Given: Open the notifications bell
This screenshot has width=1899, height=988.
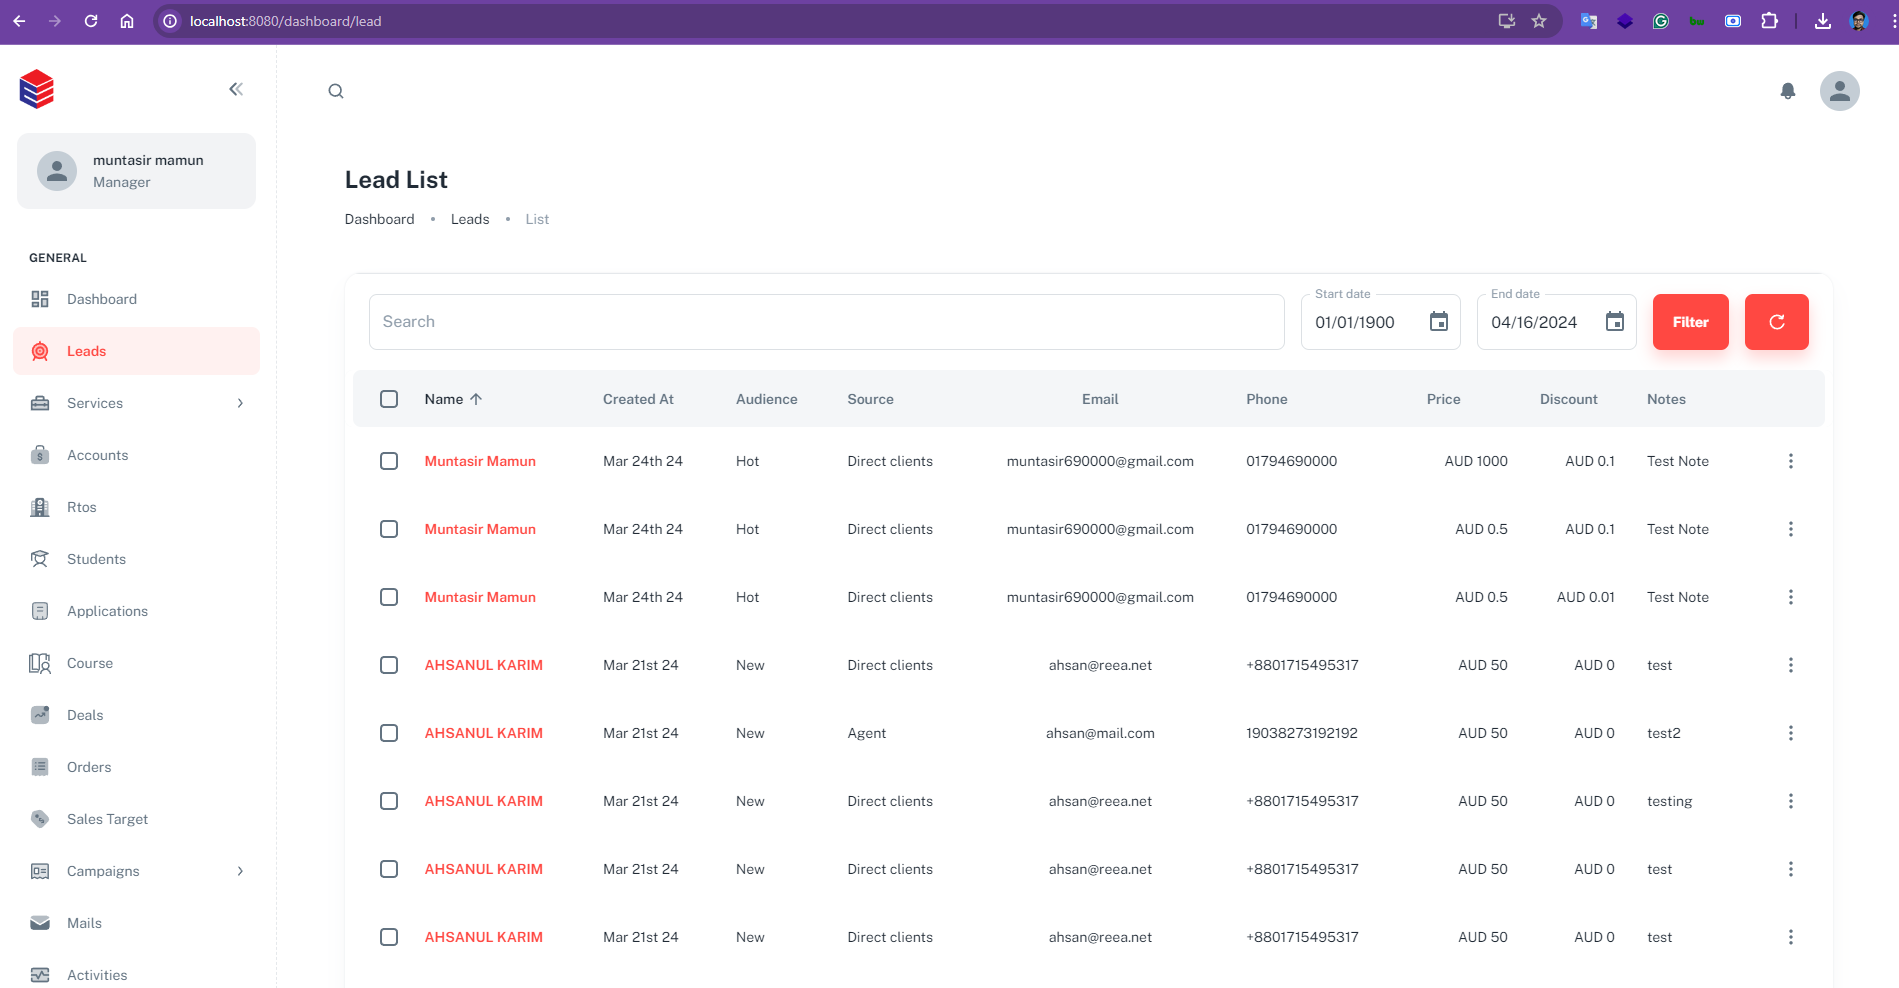Looking at the screenshot, I should click(x=1788, y=91).
